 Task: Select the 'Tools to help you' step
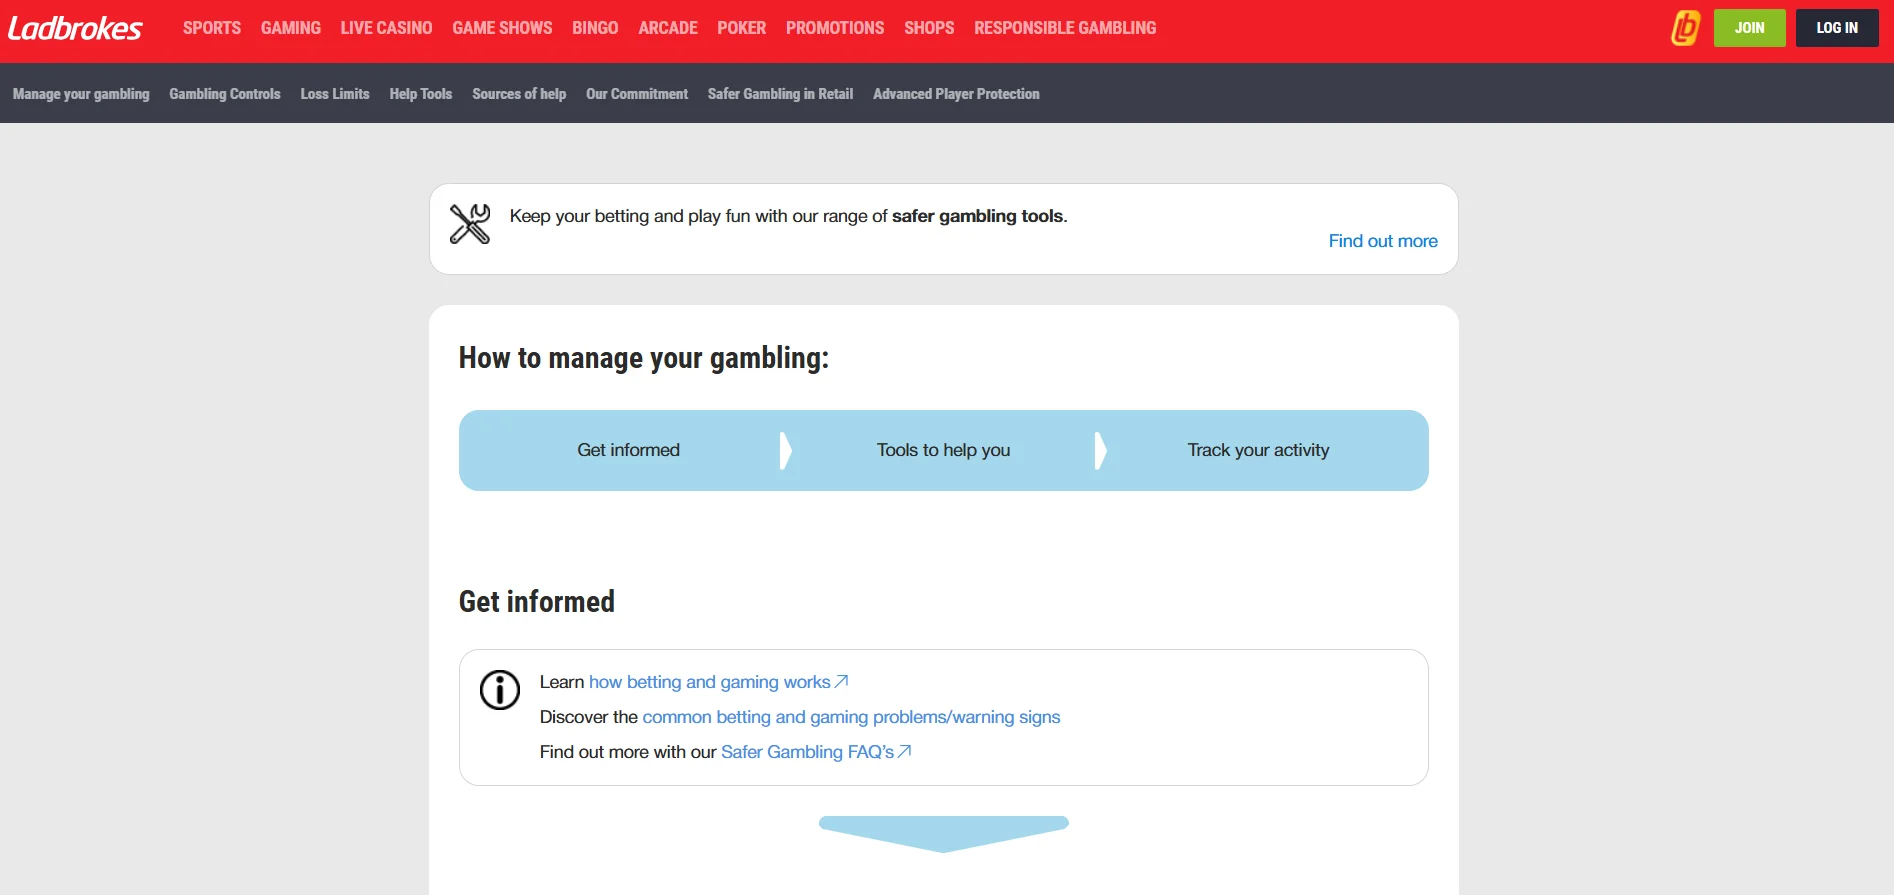point(943,450)
